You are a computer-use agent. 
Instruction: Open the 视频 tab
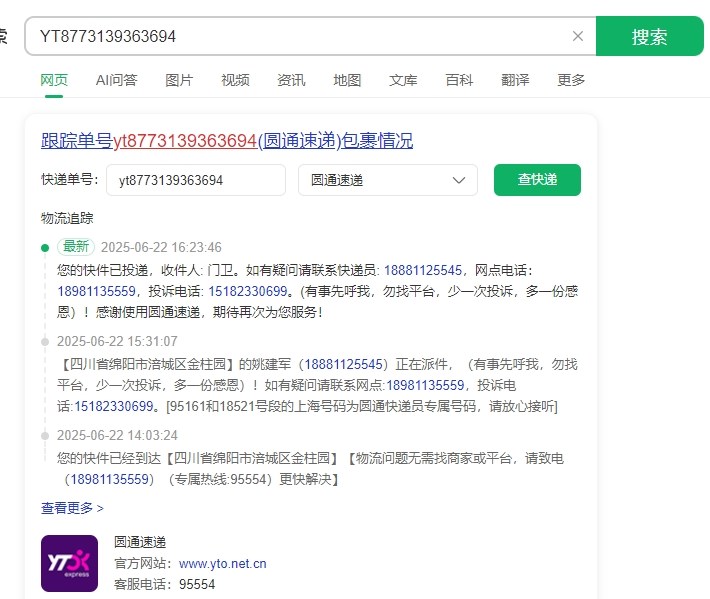(x=235, y=80)
